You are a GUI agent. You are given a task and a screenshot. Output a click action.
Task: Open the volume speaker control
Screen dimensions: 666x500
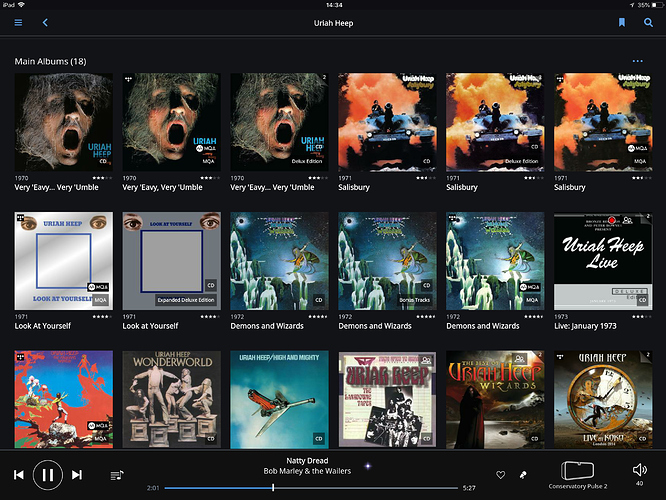coord(639,469)
